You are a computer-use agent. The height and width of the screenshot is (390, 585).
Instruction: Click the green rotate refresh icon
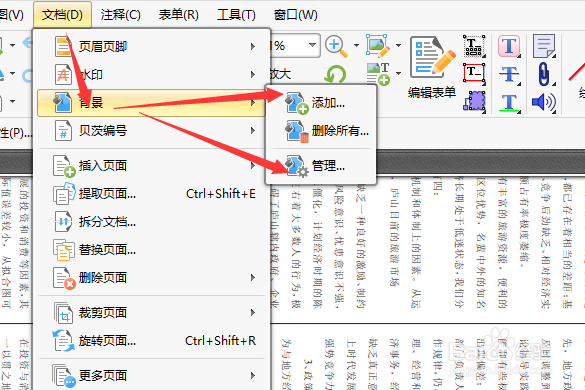coord(335,74)
